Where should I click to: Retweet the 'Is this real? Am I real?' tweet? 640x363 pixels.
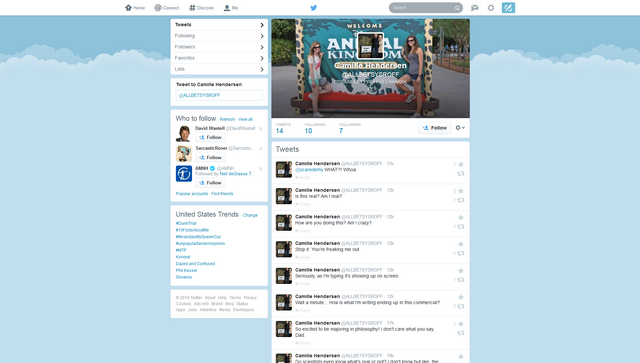(x=461, y=200)
